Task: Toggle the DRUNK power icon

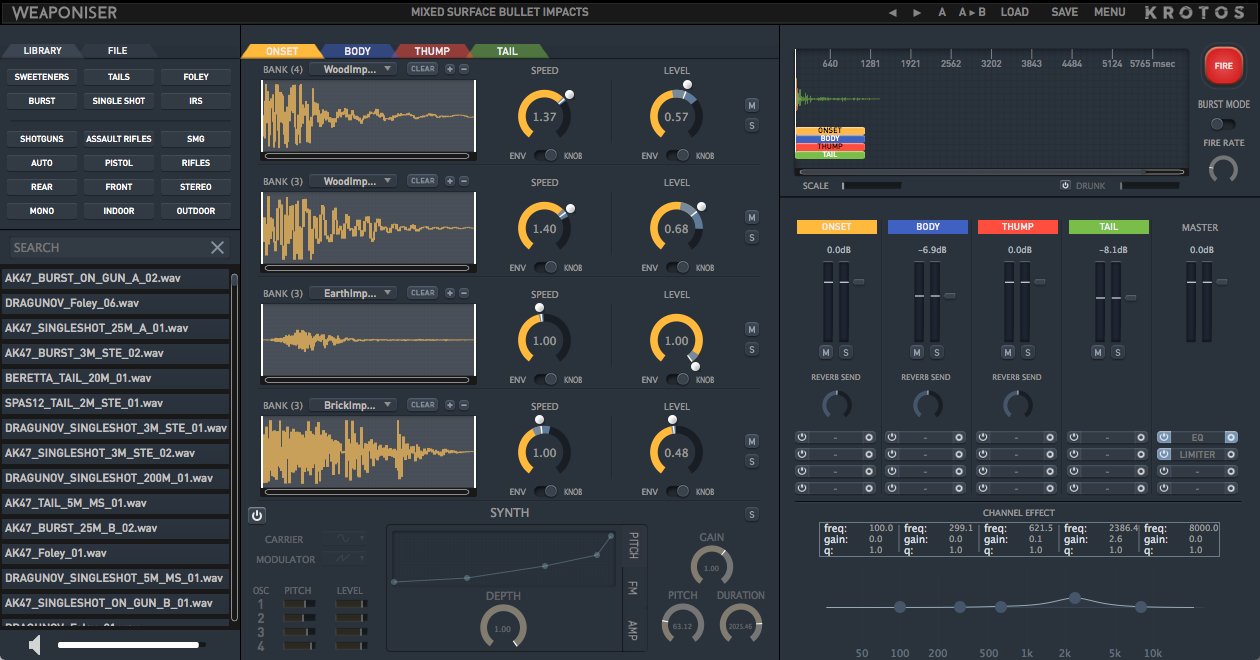Action: coord(1066,185)
